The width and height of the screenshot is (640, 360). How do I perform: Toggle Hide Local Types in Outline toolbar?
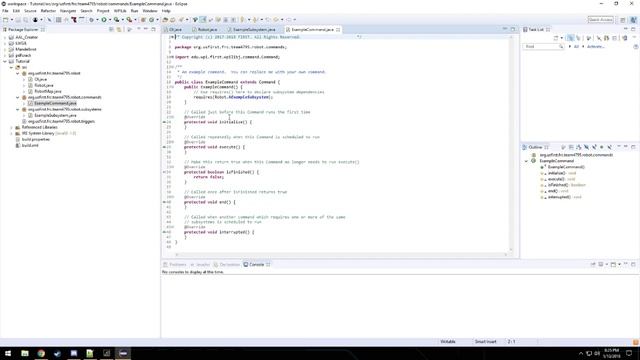[609, 147]
